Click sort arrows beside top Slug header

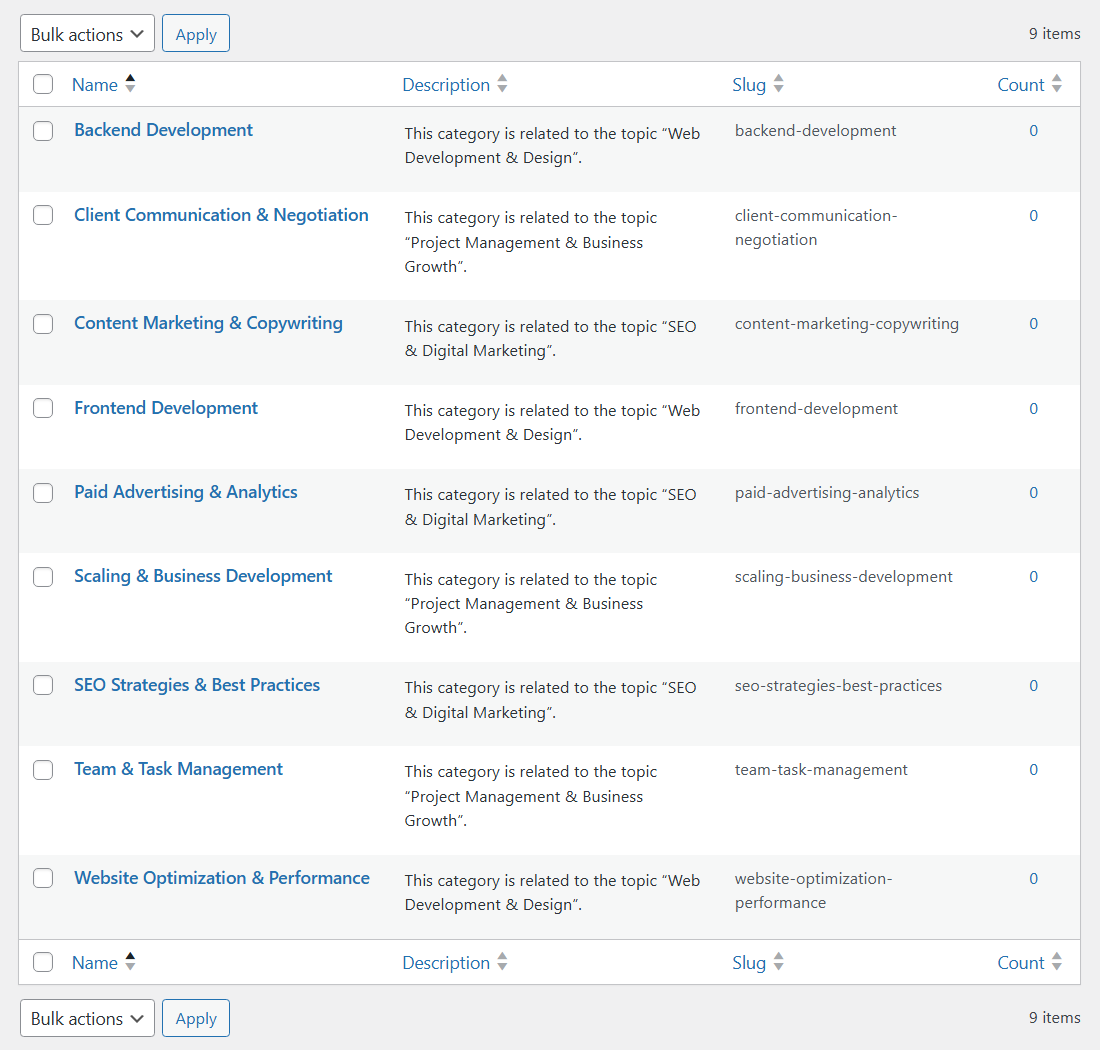778,84
